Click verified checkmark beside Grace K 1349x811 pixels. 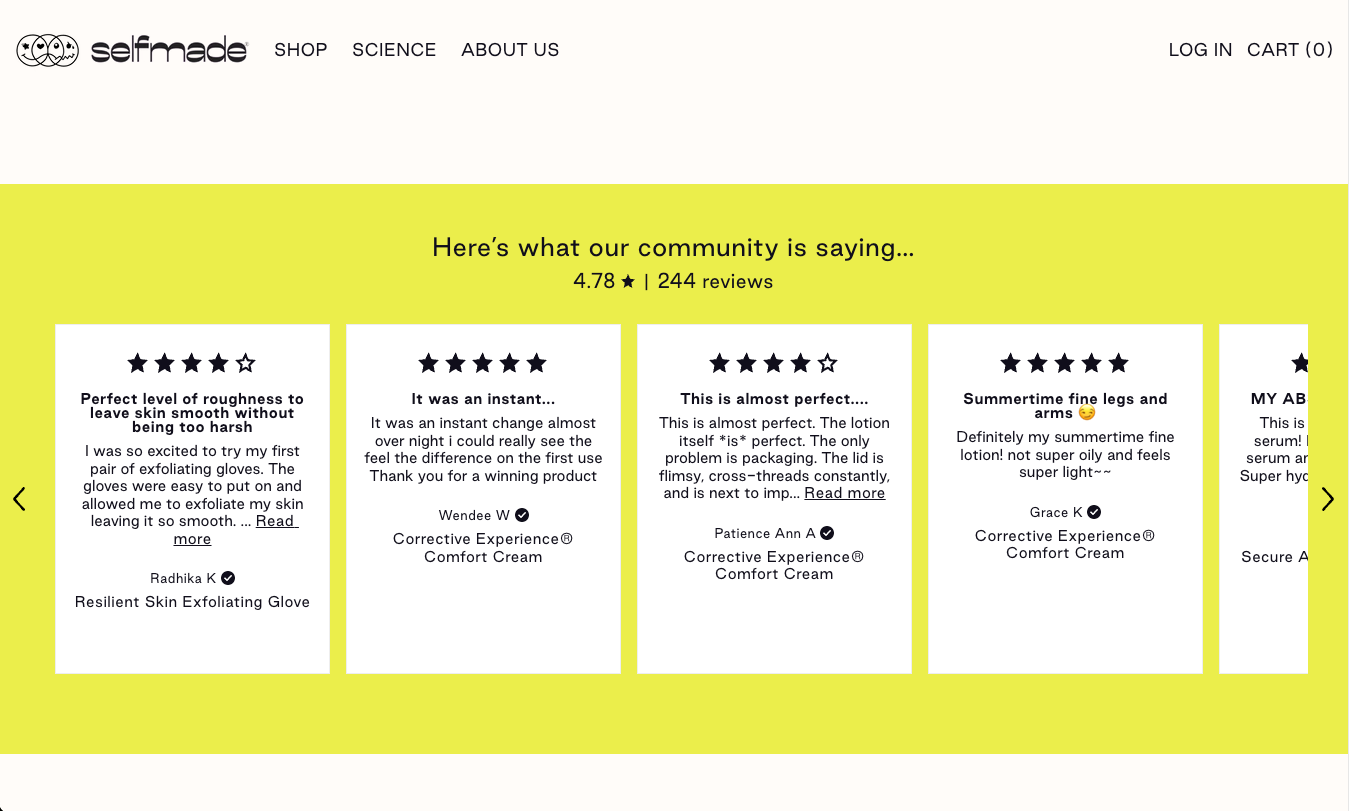[x=1094, y=512]
